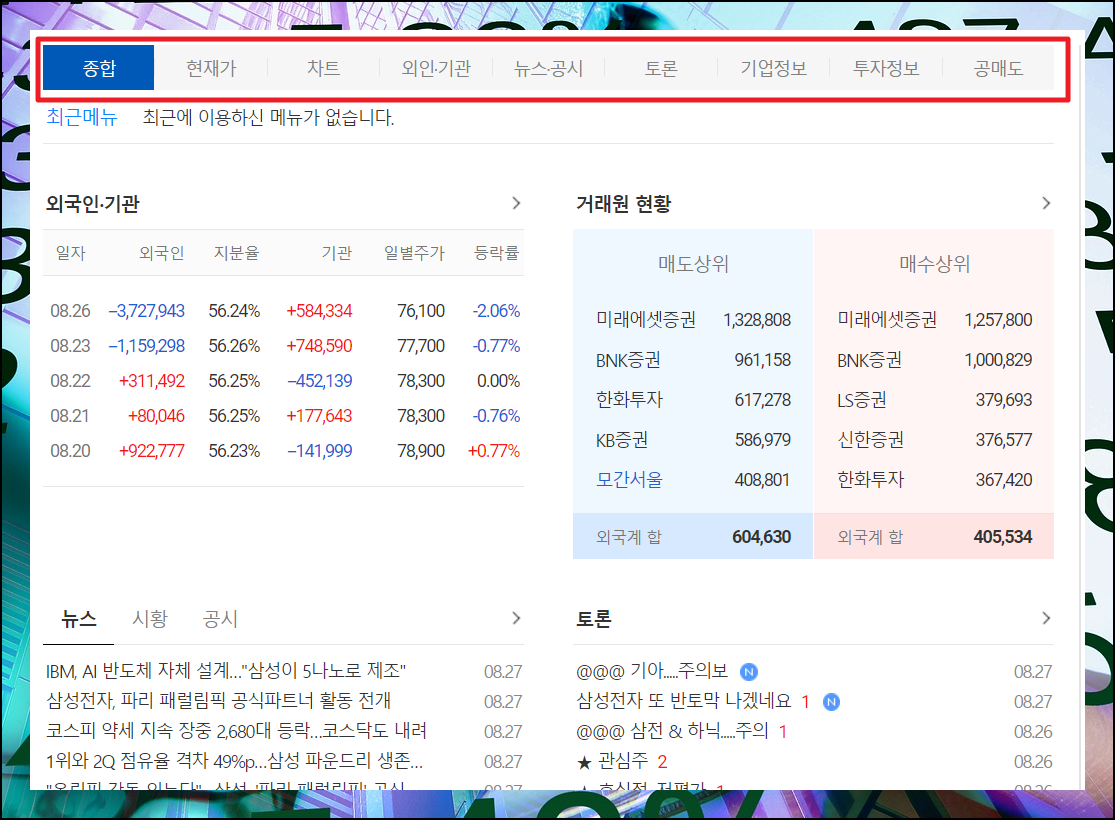Open the 외국인·기관 heading

pyautogui.click(x=92, y=204)
